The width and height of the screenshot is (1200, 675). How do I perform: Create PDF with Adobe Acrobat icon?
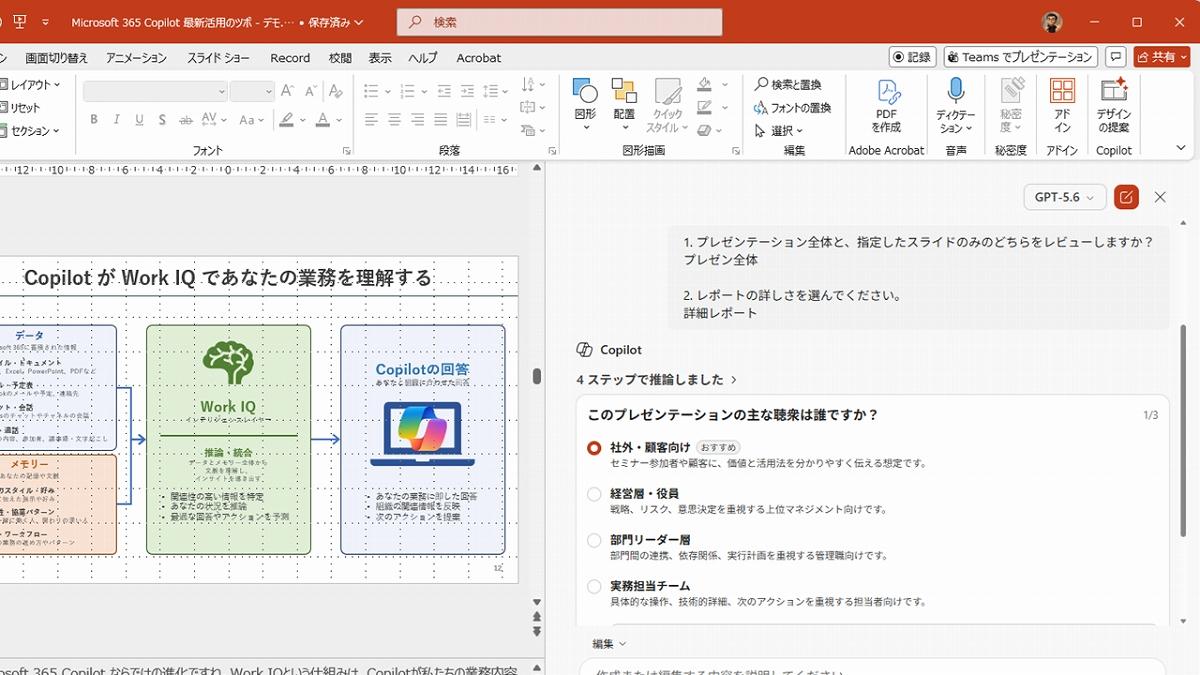pyautogui.click(x=886, y=106)
